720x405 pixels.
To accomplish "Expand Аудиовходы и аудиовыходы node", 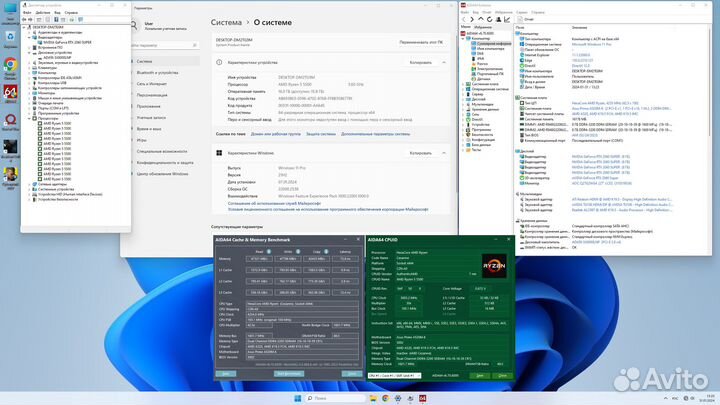I will click(x=29, y=33).
